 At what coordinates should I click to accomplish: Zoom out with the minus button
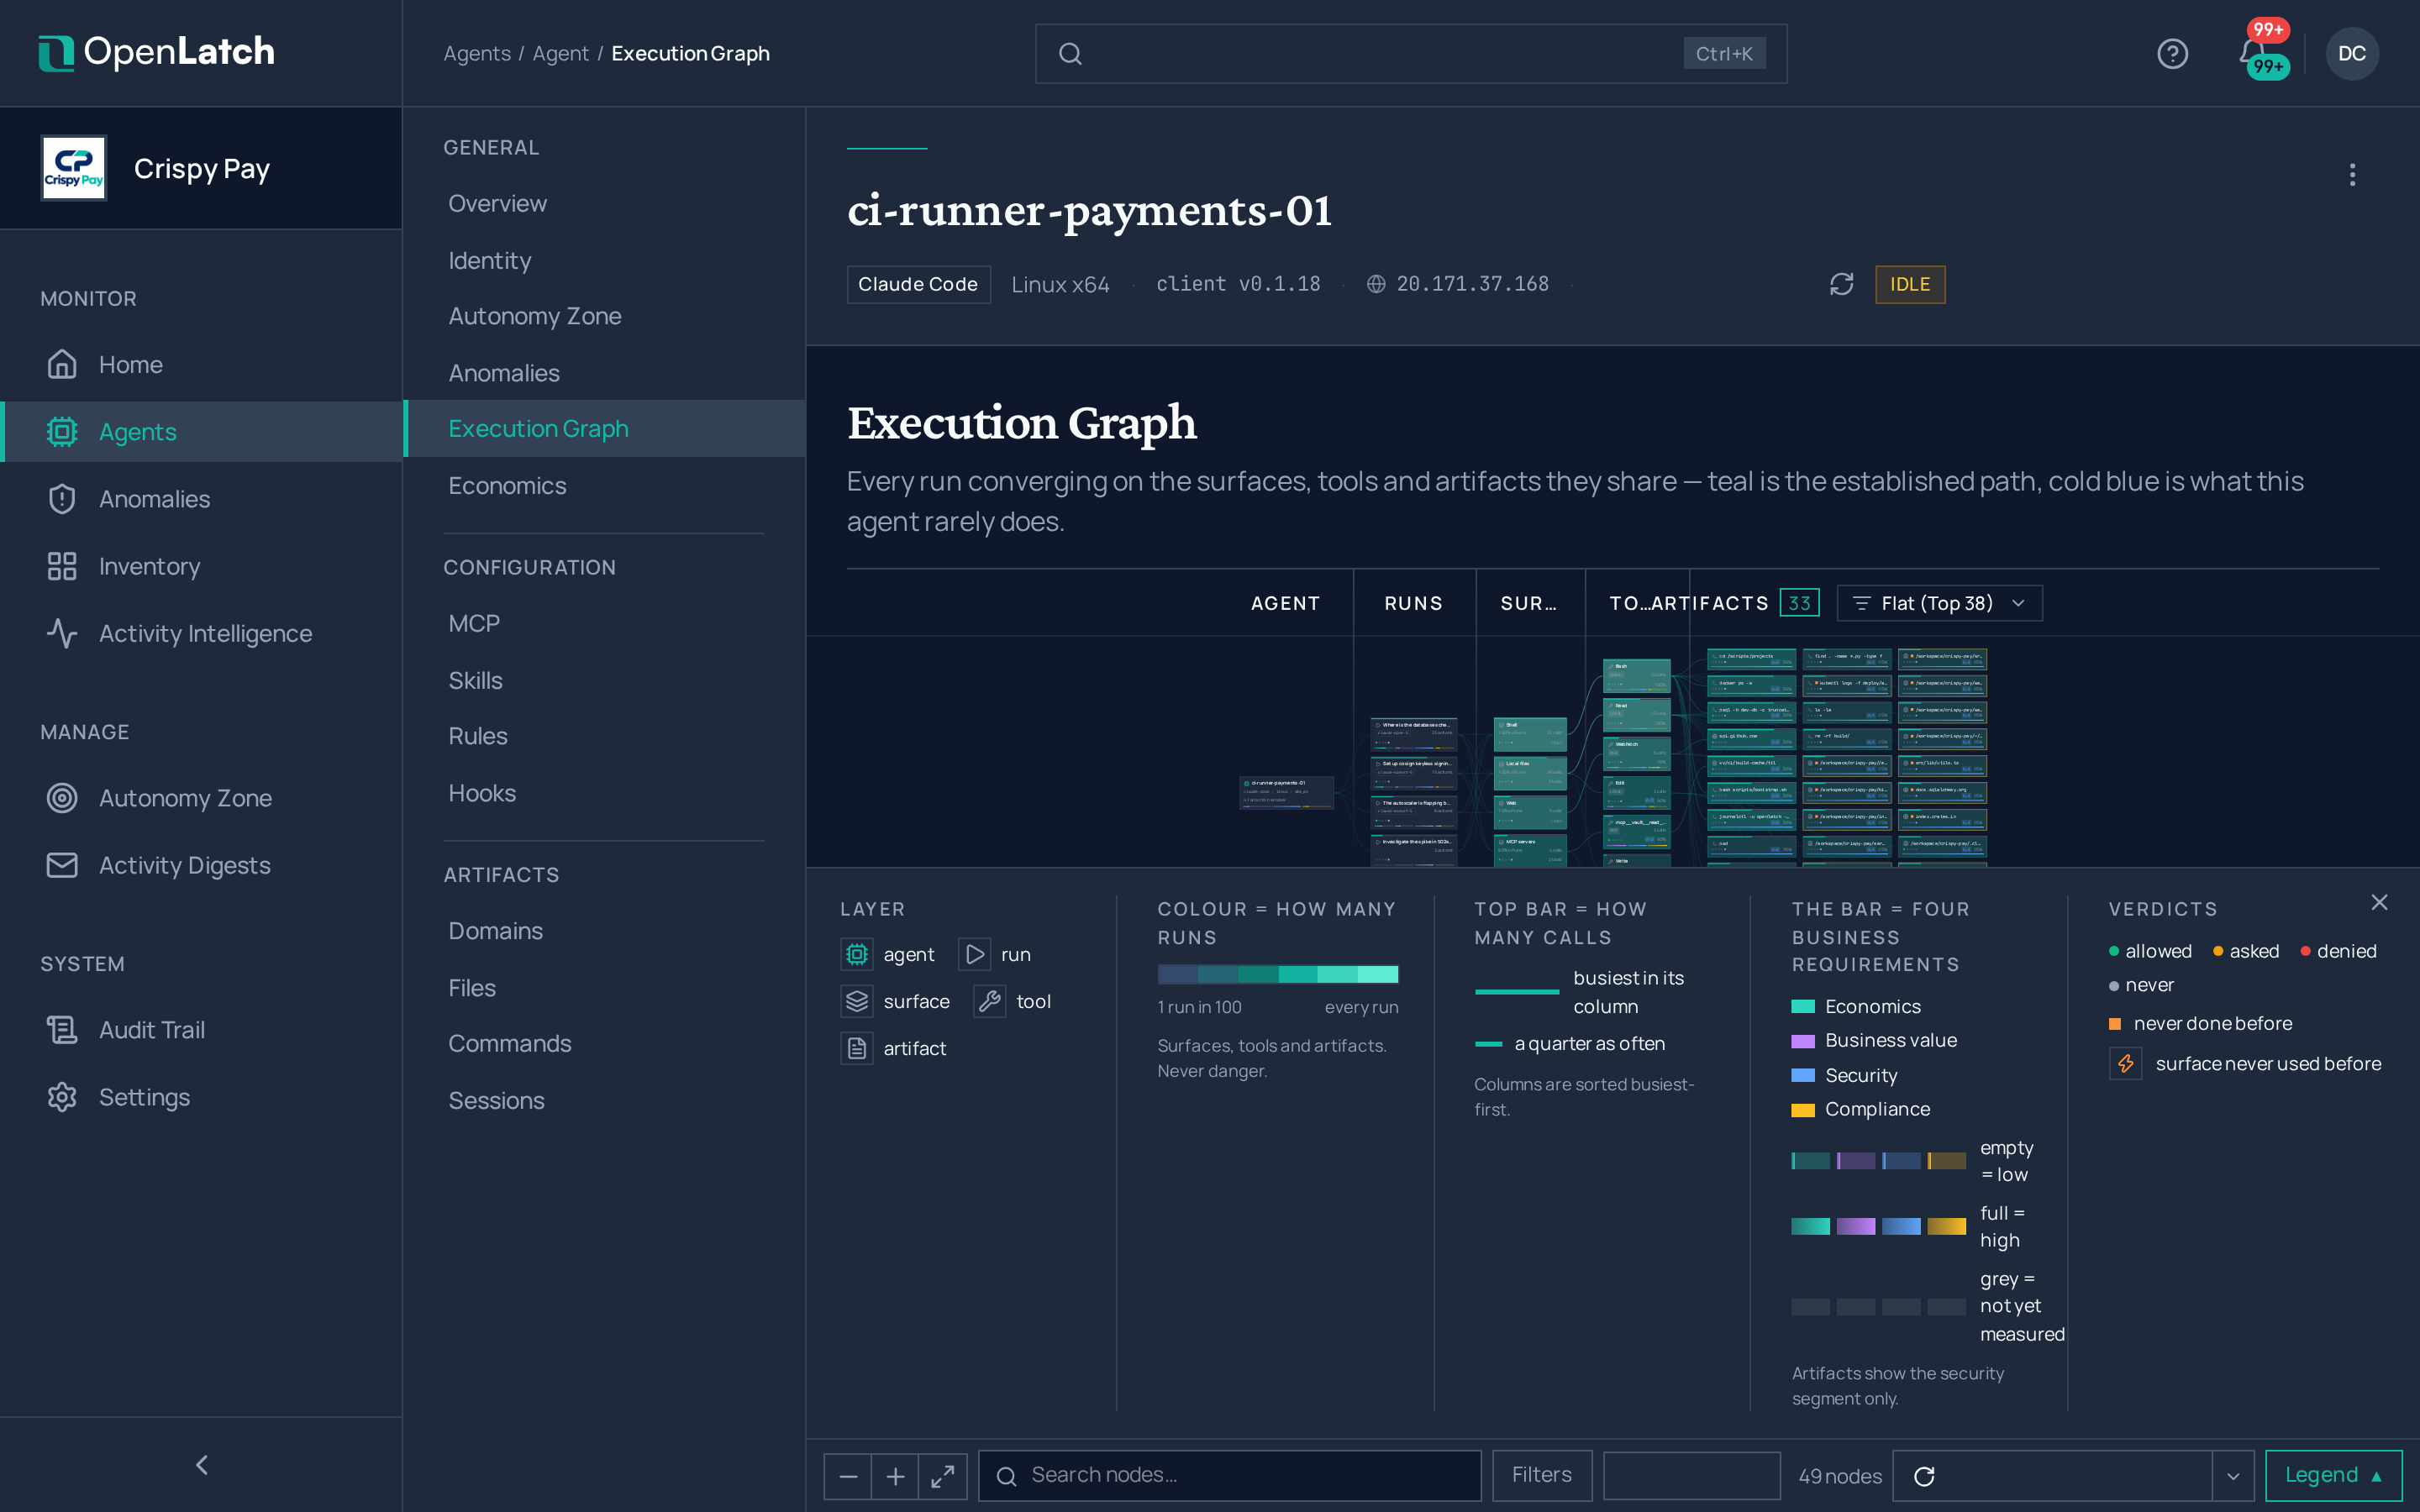coord(848,1476)
